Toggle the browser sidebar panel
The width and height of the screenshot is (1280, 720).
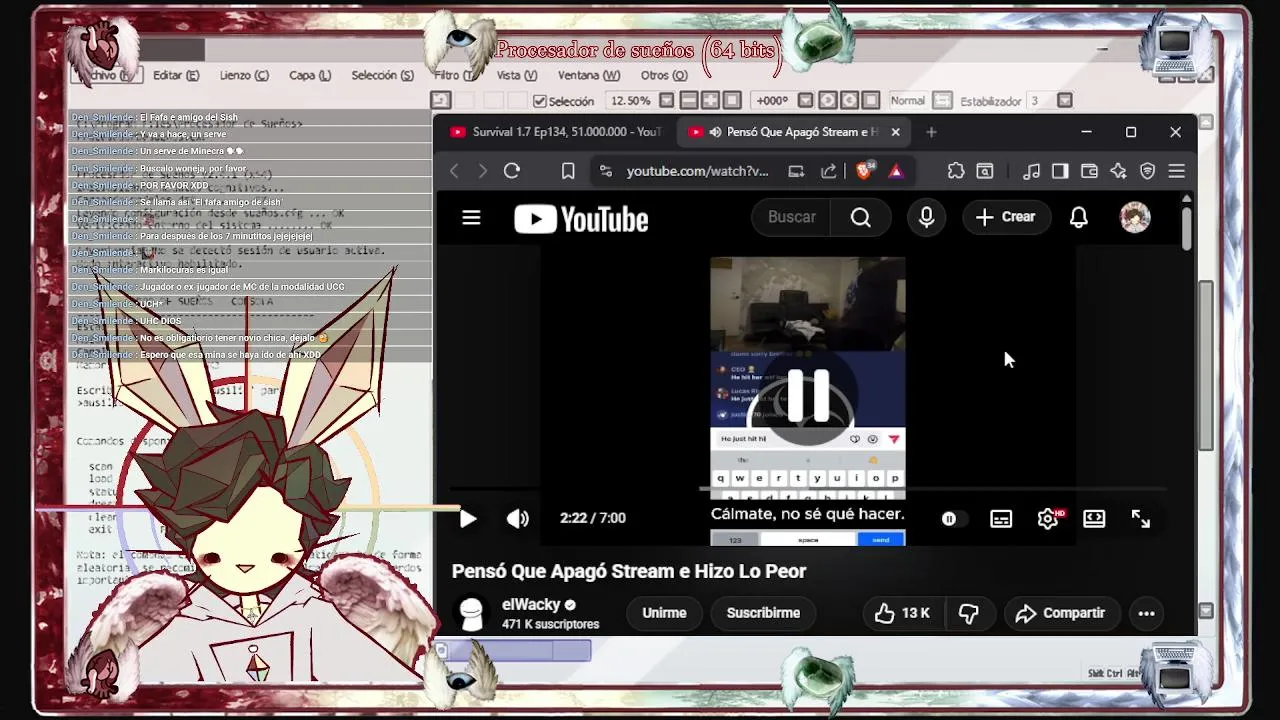coord(1060,171)
